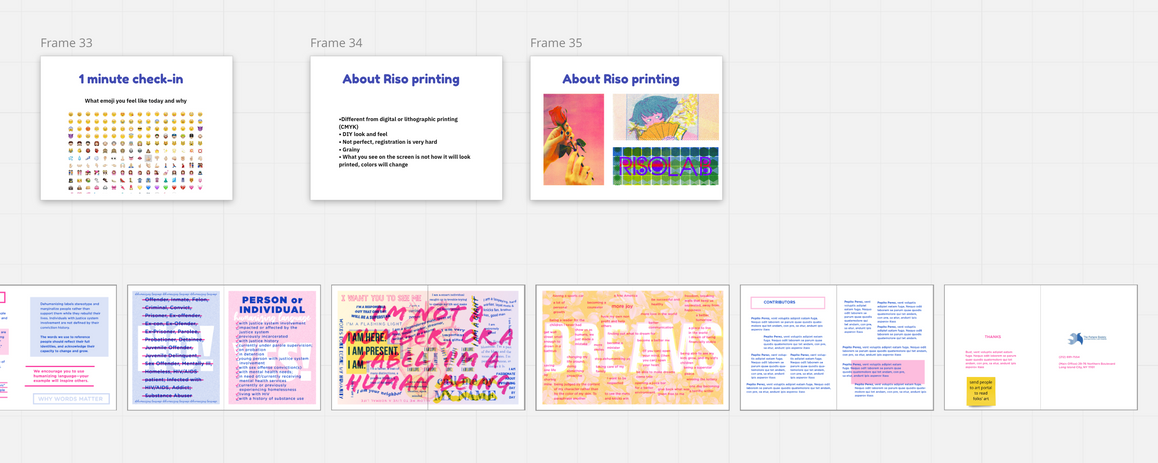Select the Frame 34 title label
Image resolution: width=1158 pixels, height=463 pixels.
[x=336, y=43]
